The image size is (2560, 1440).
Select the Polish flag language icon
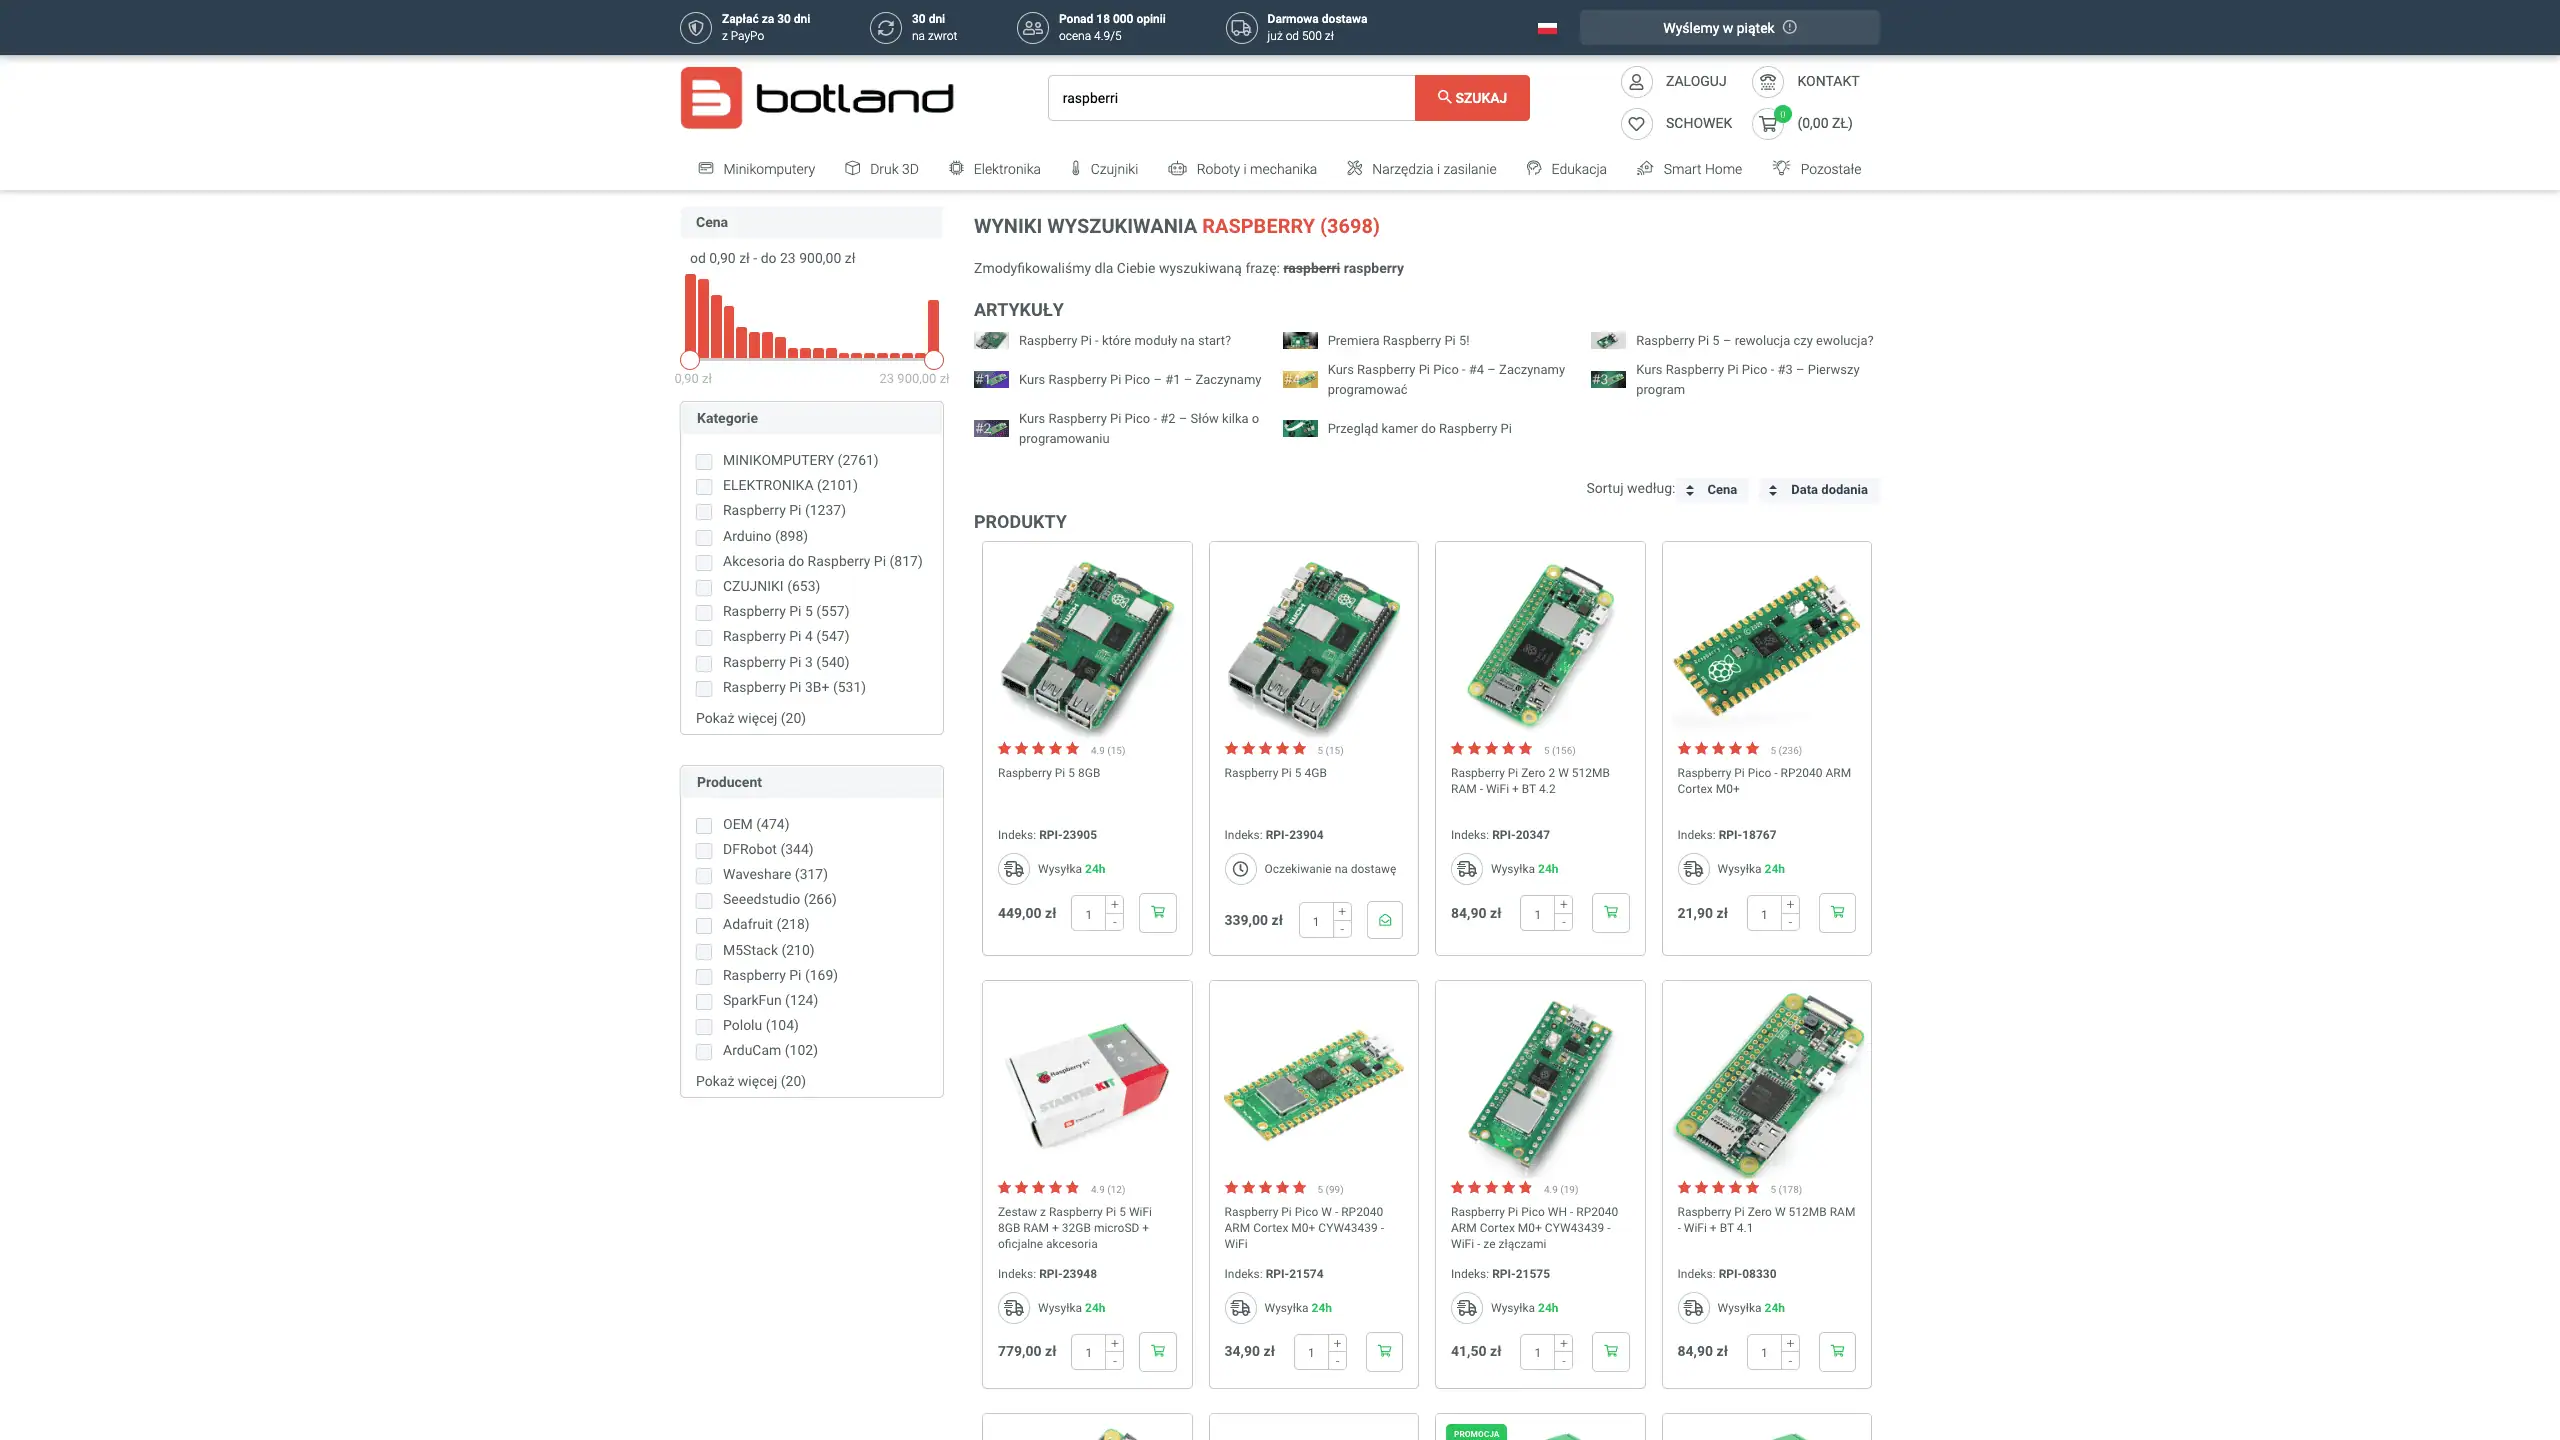(1547, 28)
